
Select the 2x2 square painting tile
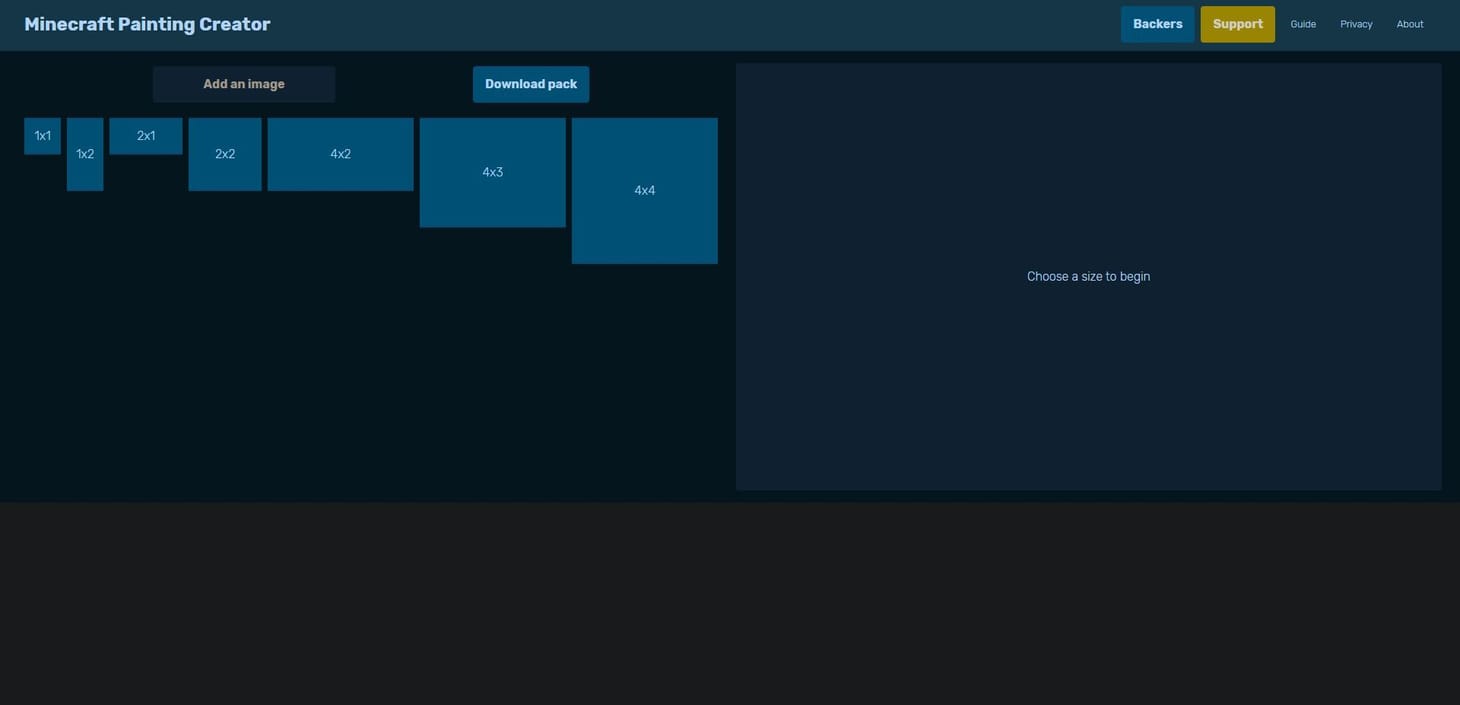pos(225,154)
